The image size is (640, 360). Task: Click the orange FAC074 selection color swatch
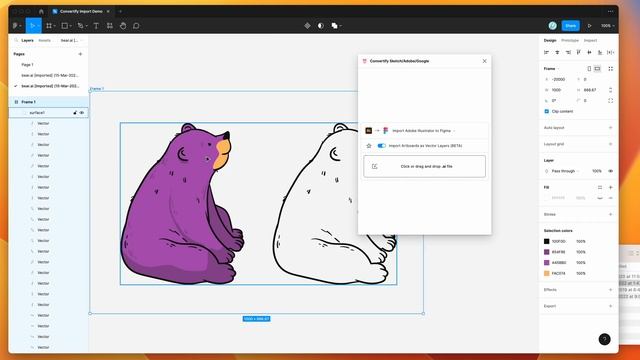click(547, 273)
